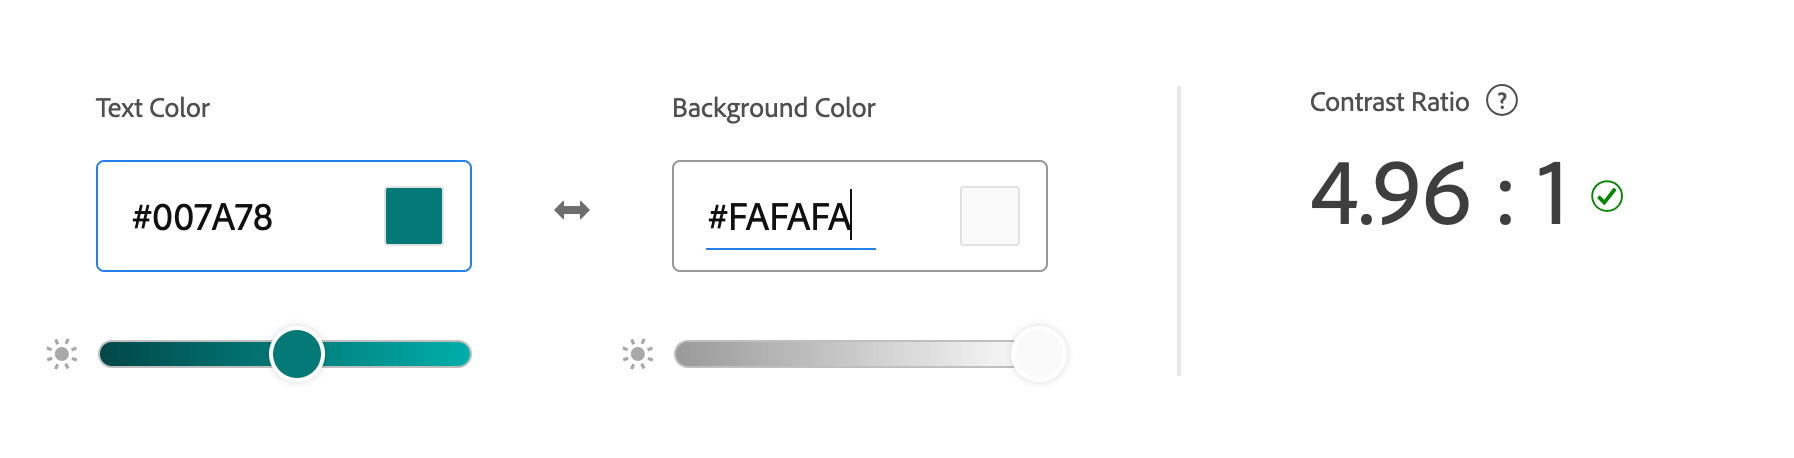Click sun icon beside text color slider
Viewport: 1794px width, 458px height.
point(62,354)
